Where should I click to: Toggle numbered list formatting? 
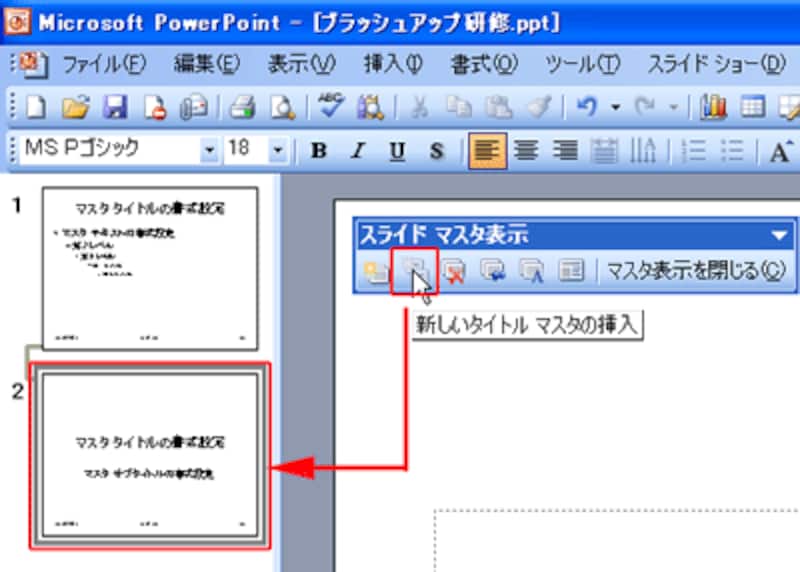(693, 151)
